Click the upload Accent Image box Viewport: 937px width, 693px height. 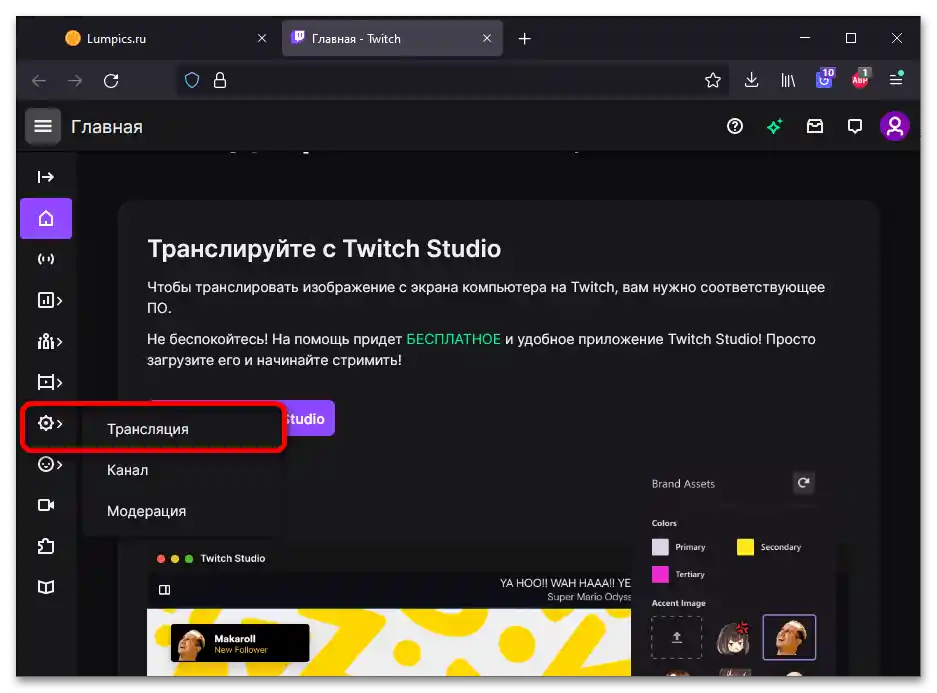[x=676, y=637]
